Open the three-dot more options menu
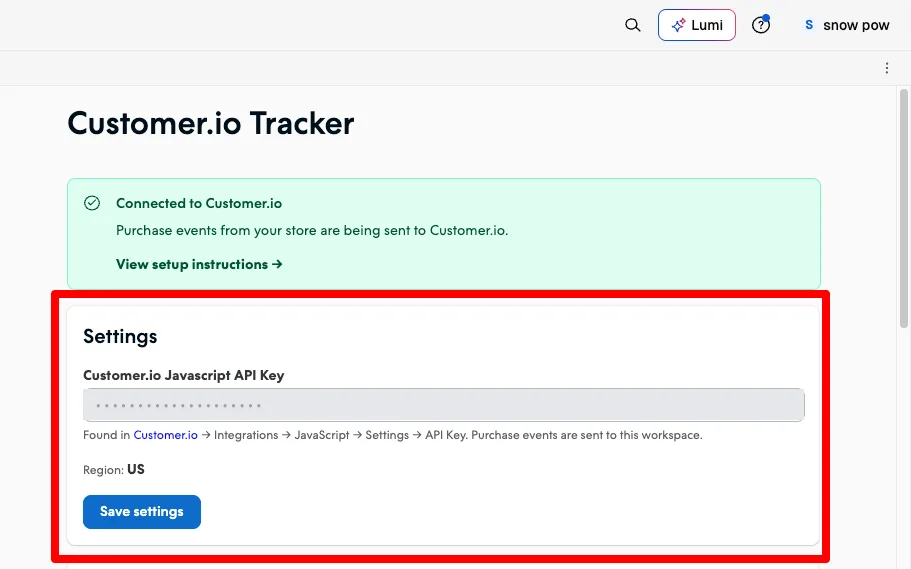 click(x=887, y=68)
